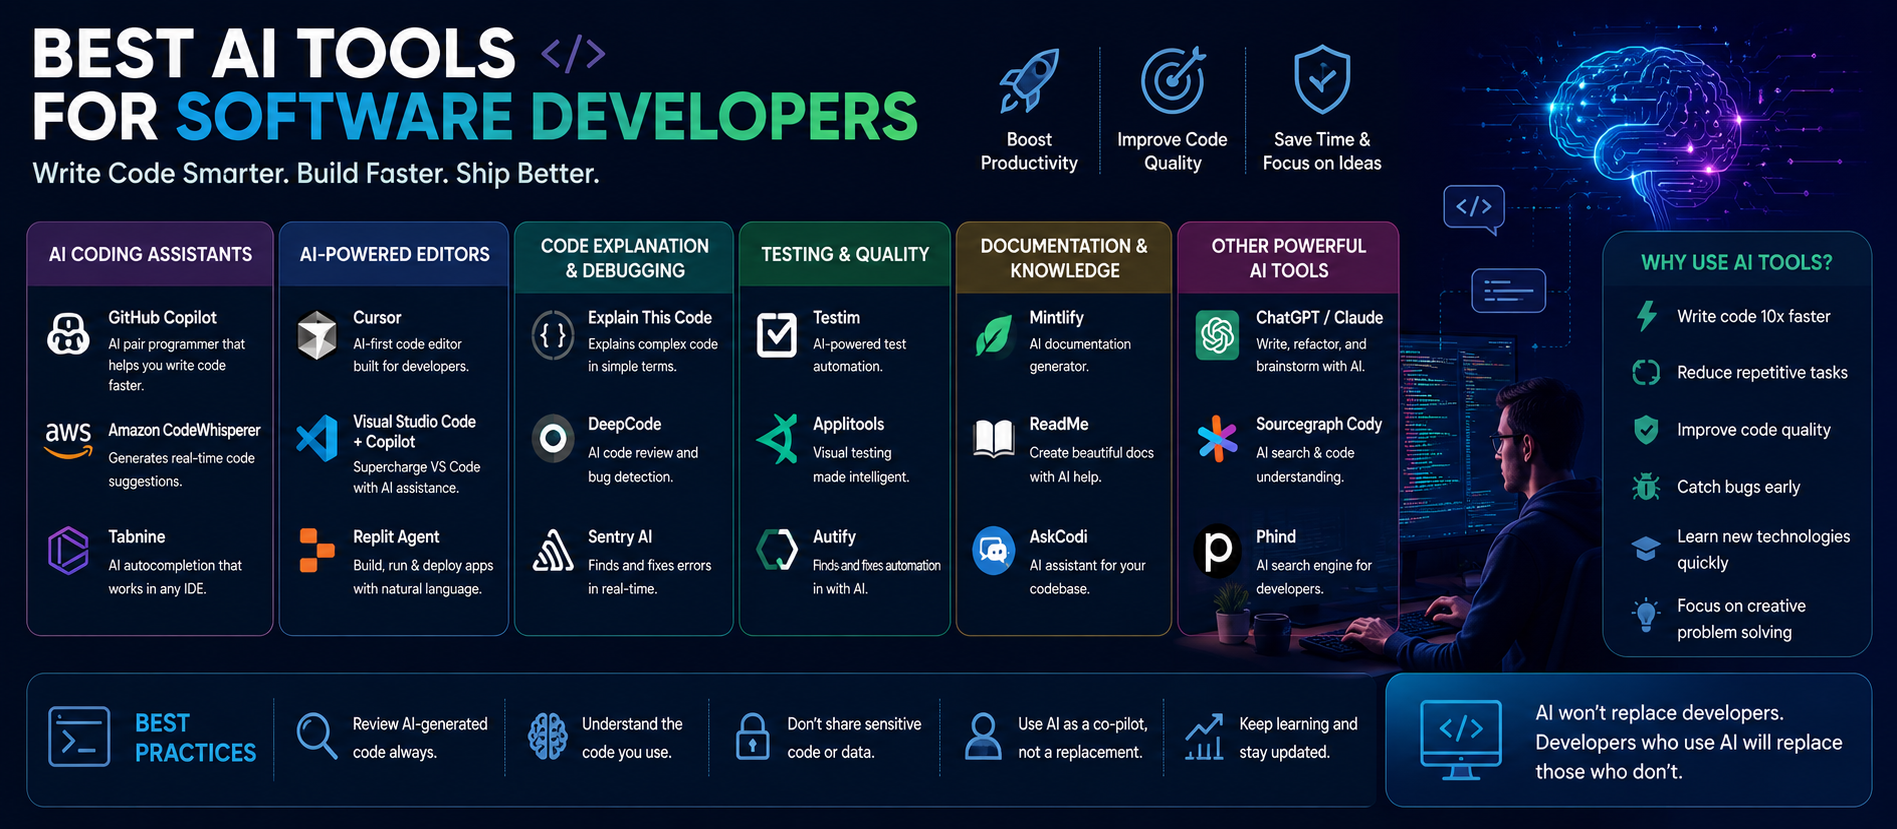Select the Code Explanation & Debugging header
Image resolution: width=1897 pixels, height=829 pixels.
[x=624, y=258]
